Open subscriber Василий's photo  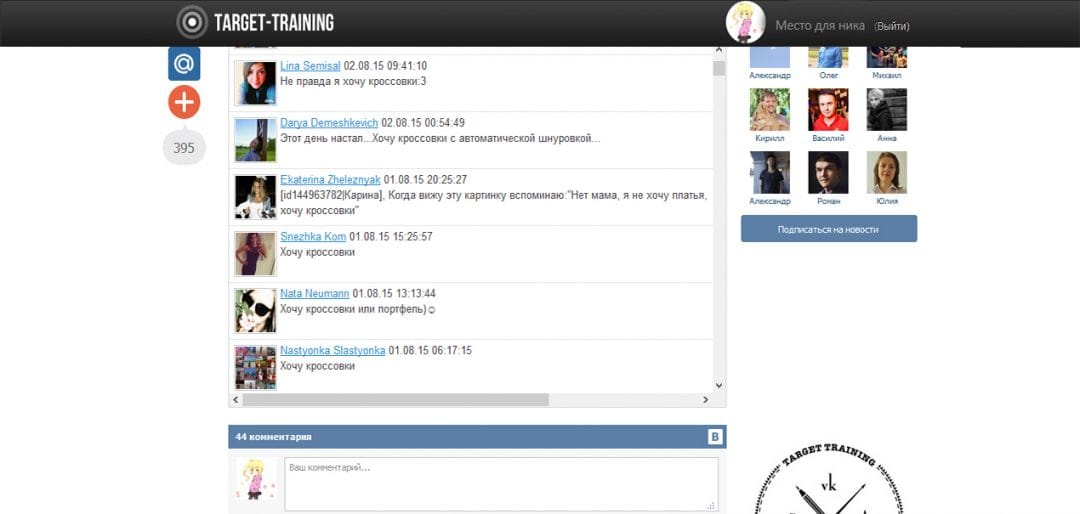[x=828, y=110]
